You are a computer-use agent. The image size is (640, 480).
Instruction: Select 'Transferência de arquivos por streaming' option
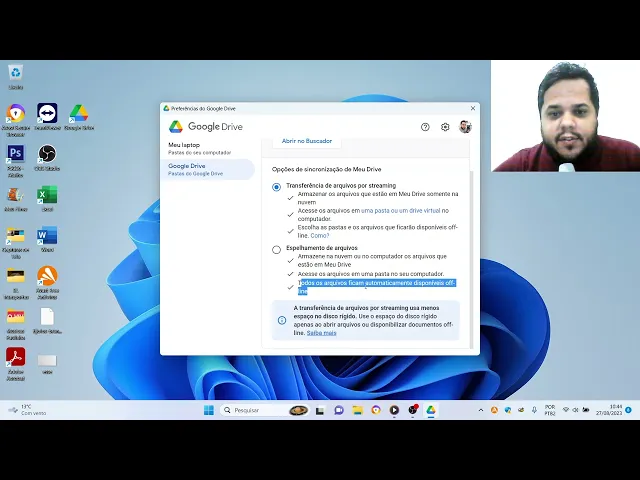[x=276, y=187]
